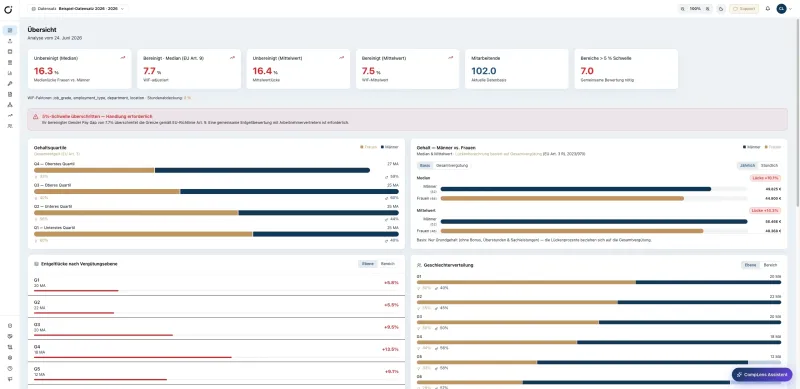Select the highlighted Übersicht dashboard sidebar icon
800x389 pixels.
pyautogui.click(x=10, y=30)
